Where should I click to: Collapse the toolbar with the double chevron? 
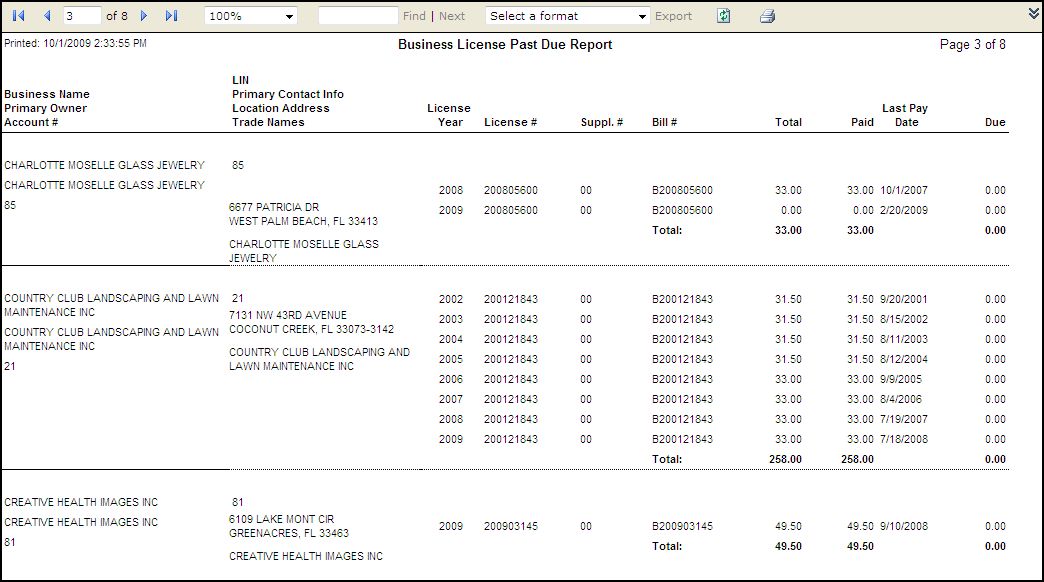coord(1033,13)
